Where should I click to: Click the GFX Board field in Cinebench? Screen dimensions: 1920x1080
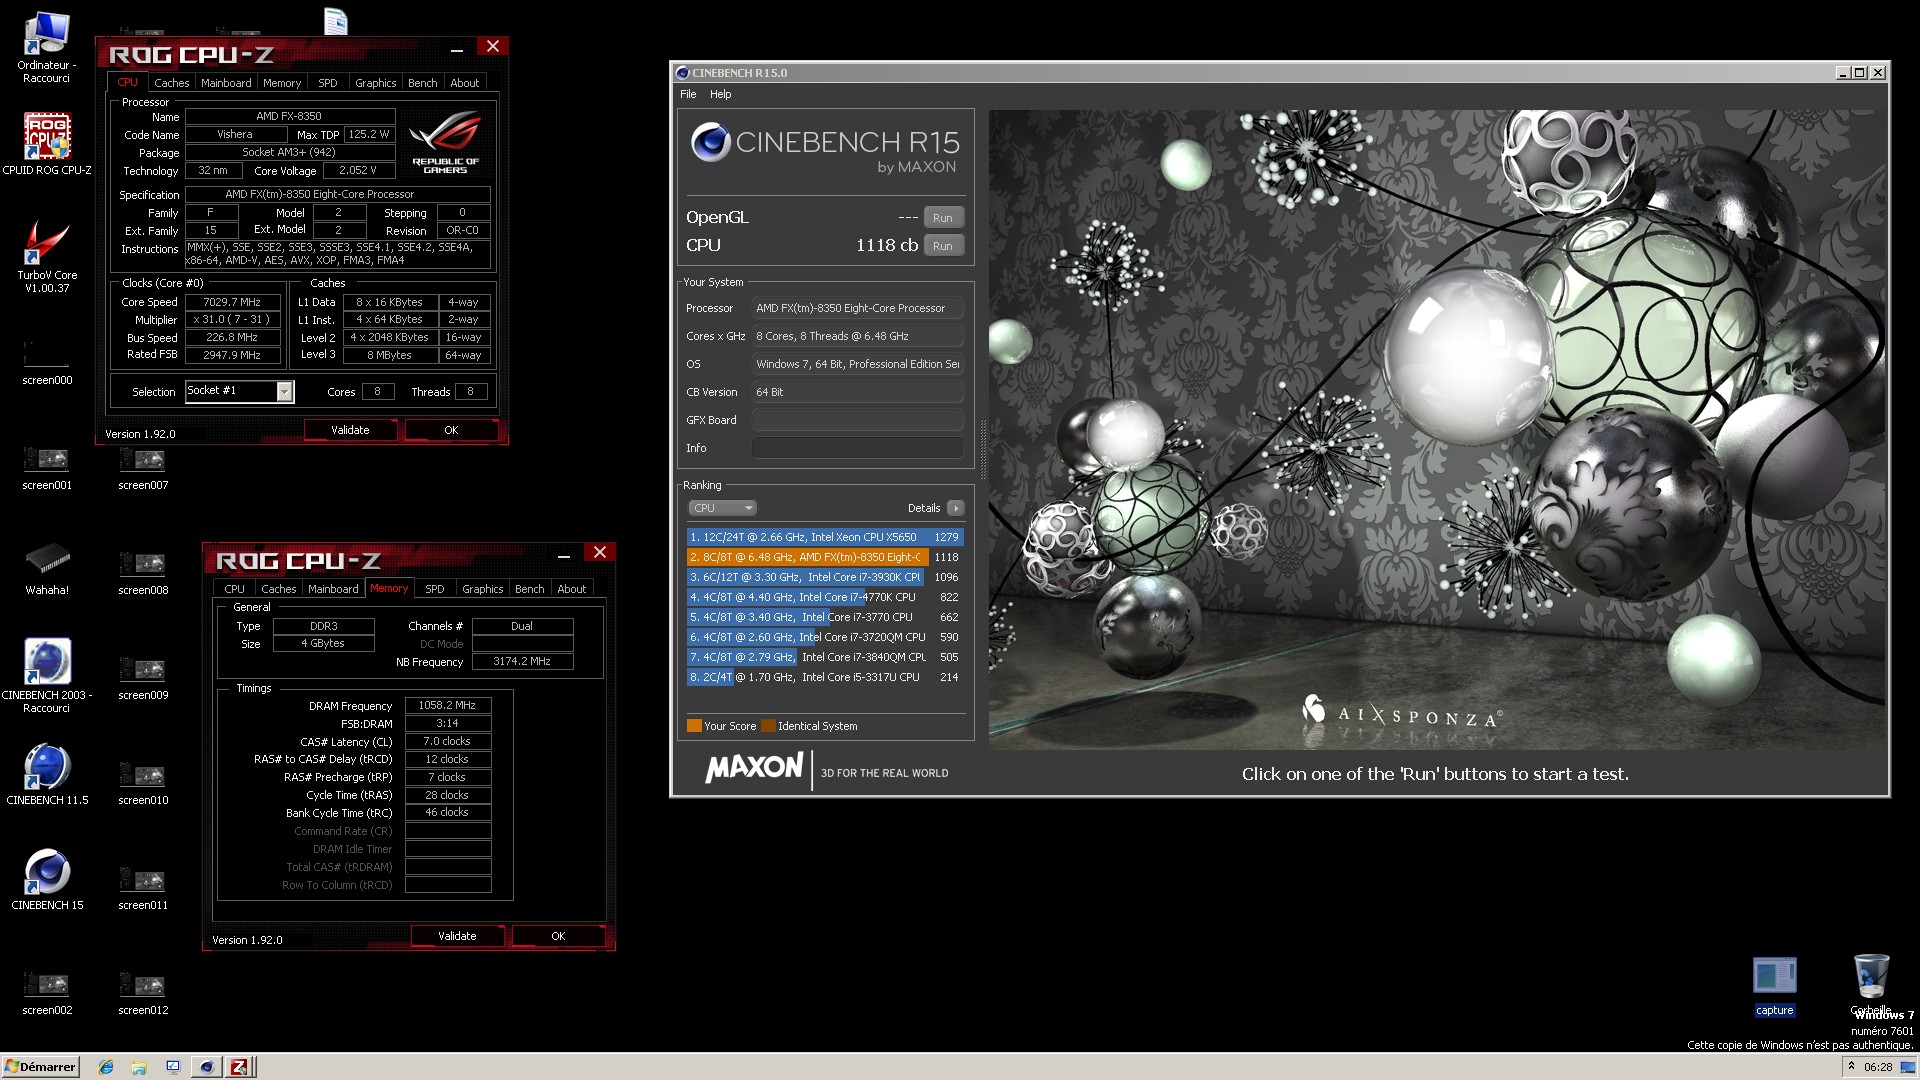857,420
